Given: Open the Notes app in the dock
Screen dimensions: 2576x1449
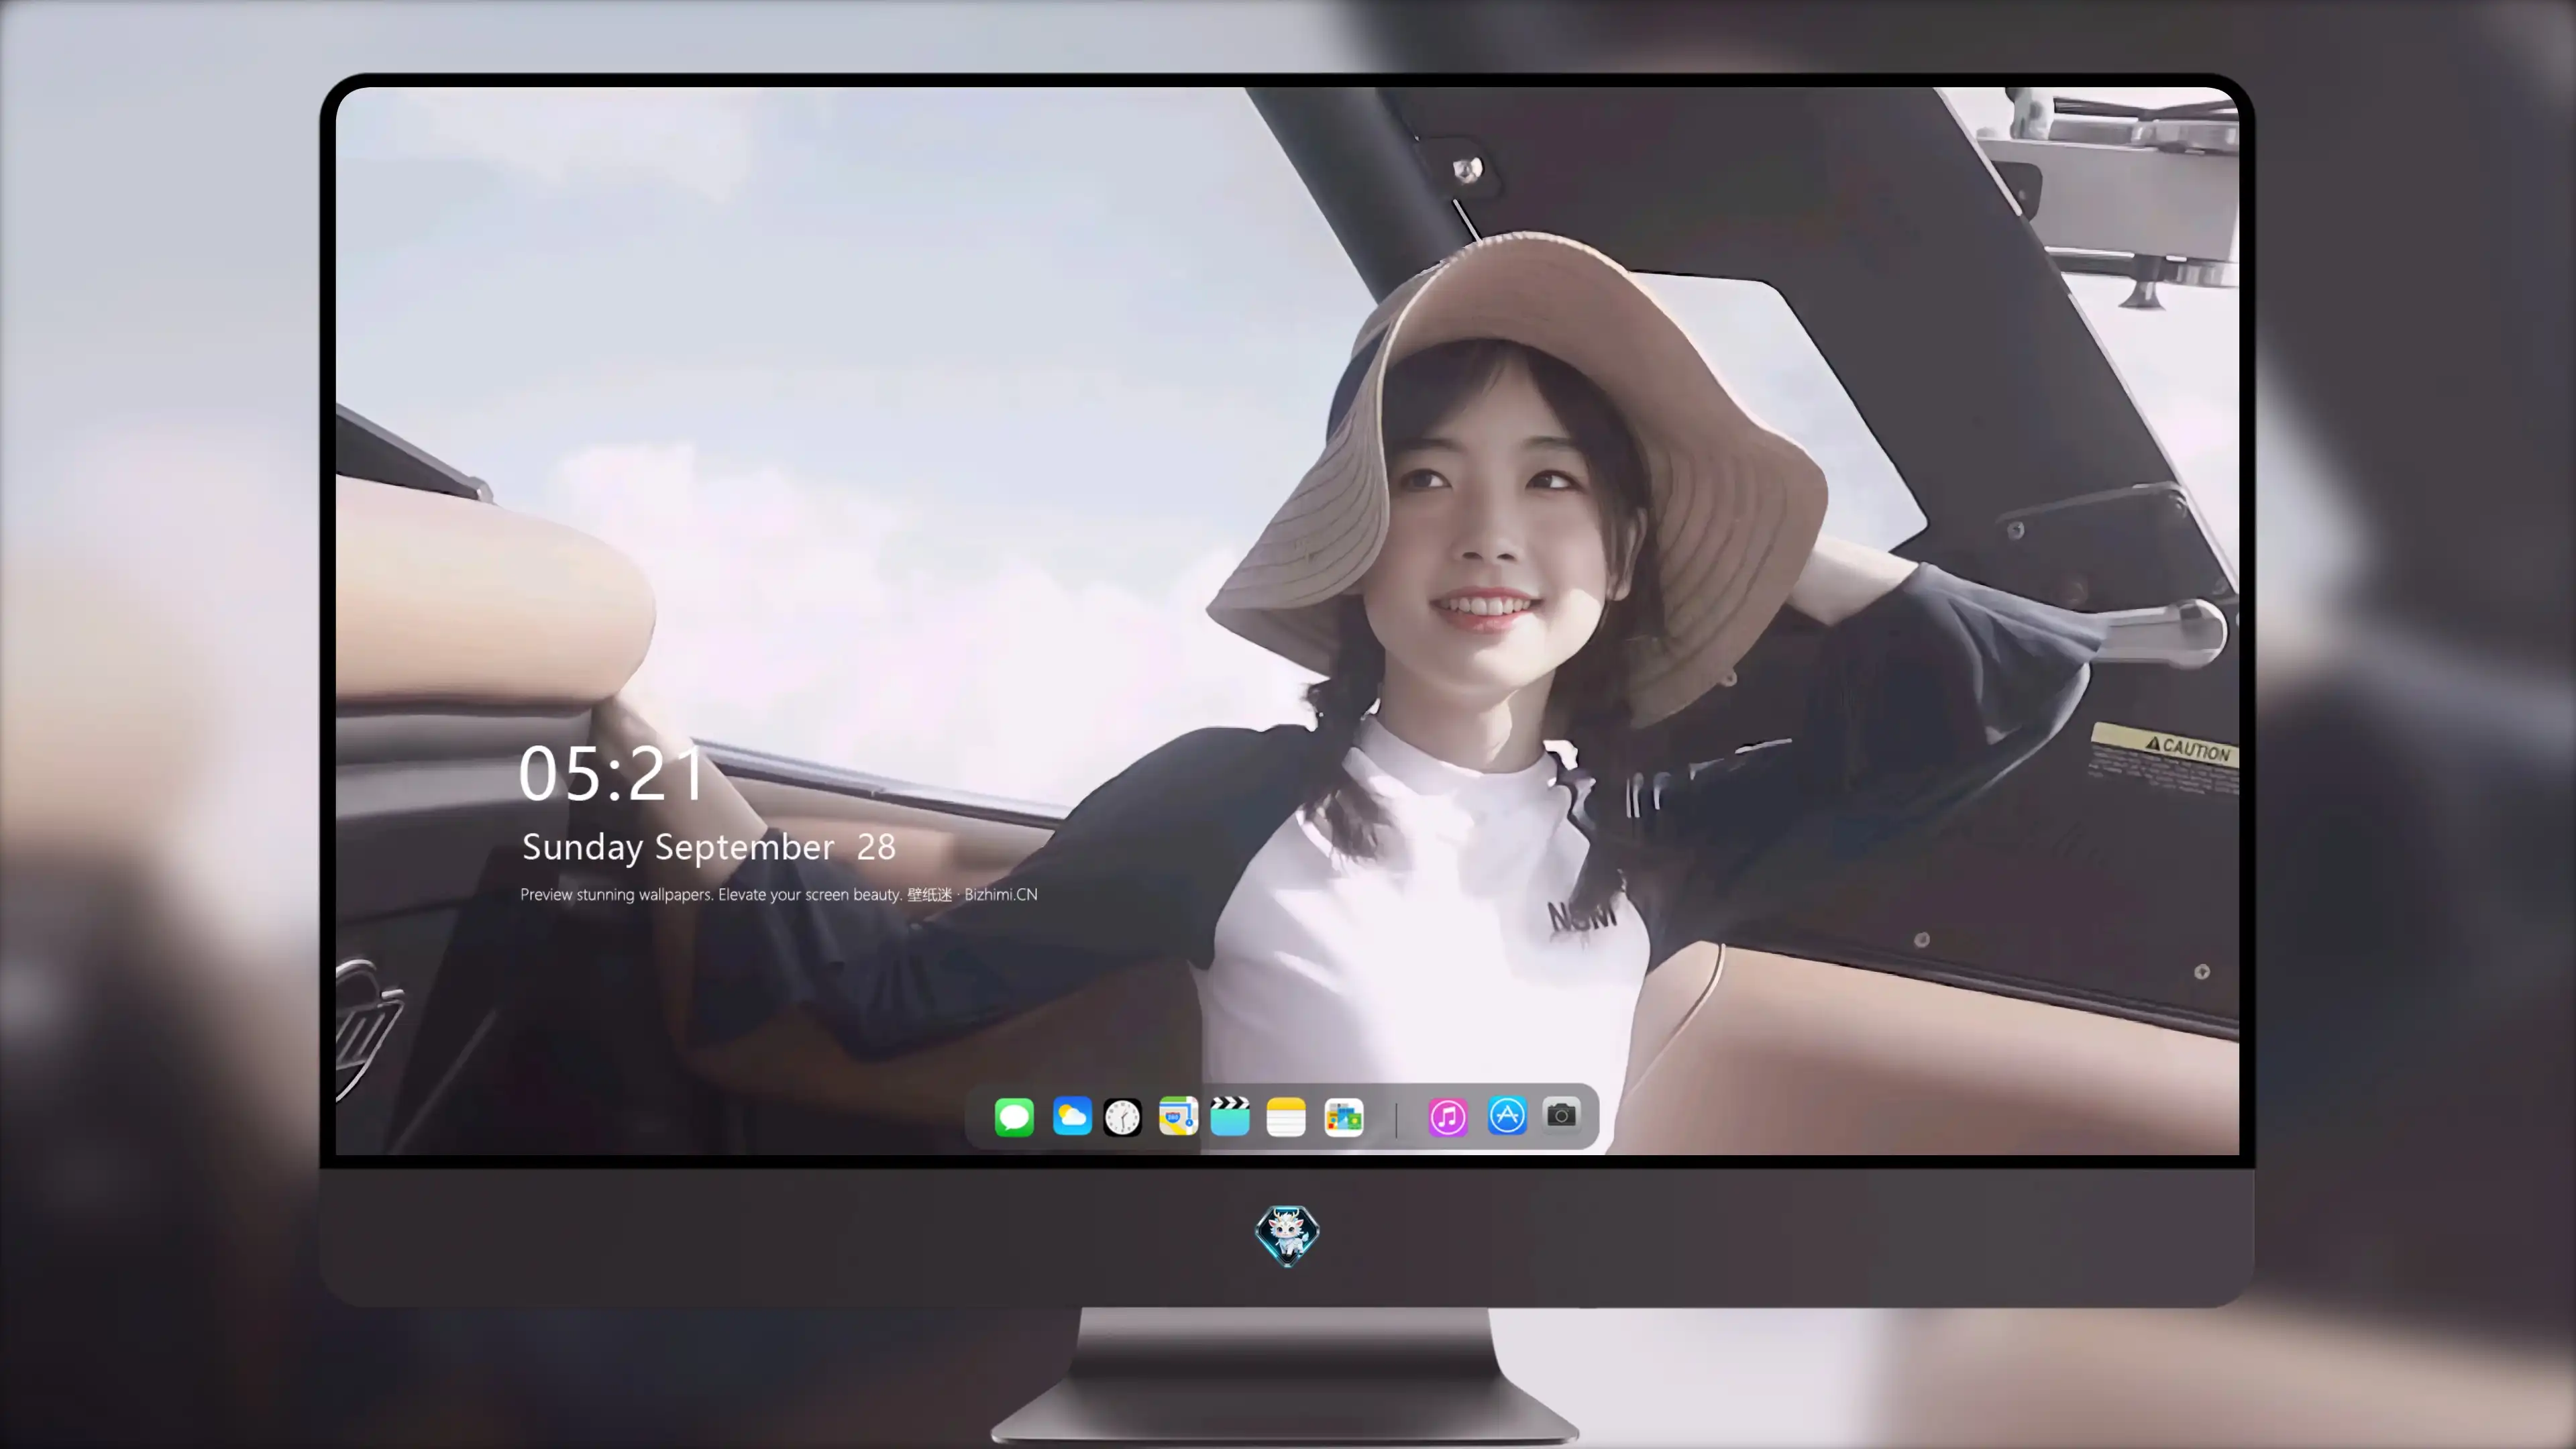Looking at the screenshot, I should (x=1286, y=1117).
